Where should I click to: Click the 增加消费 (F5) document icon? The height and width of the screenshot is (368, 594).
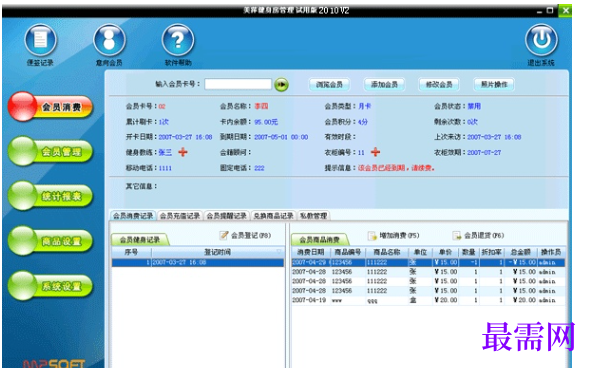[x=372, y=236]
